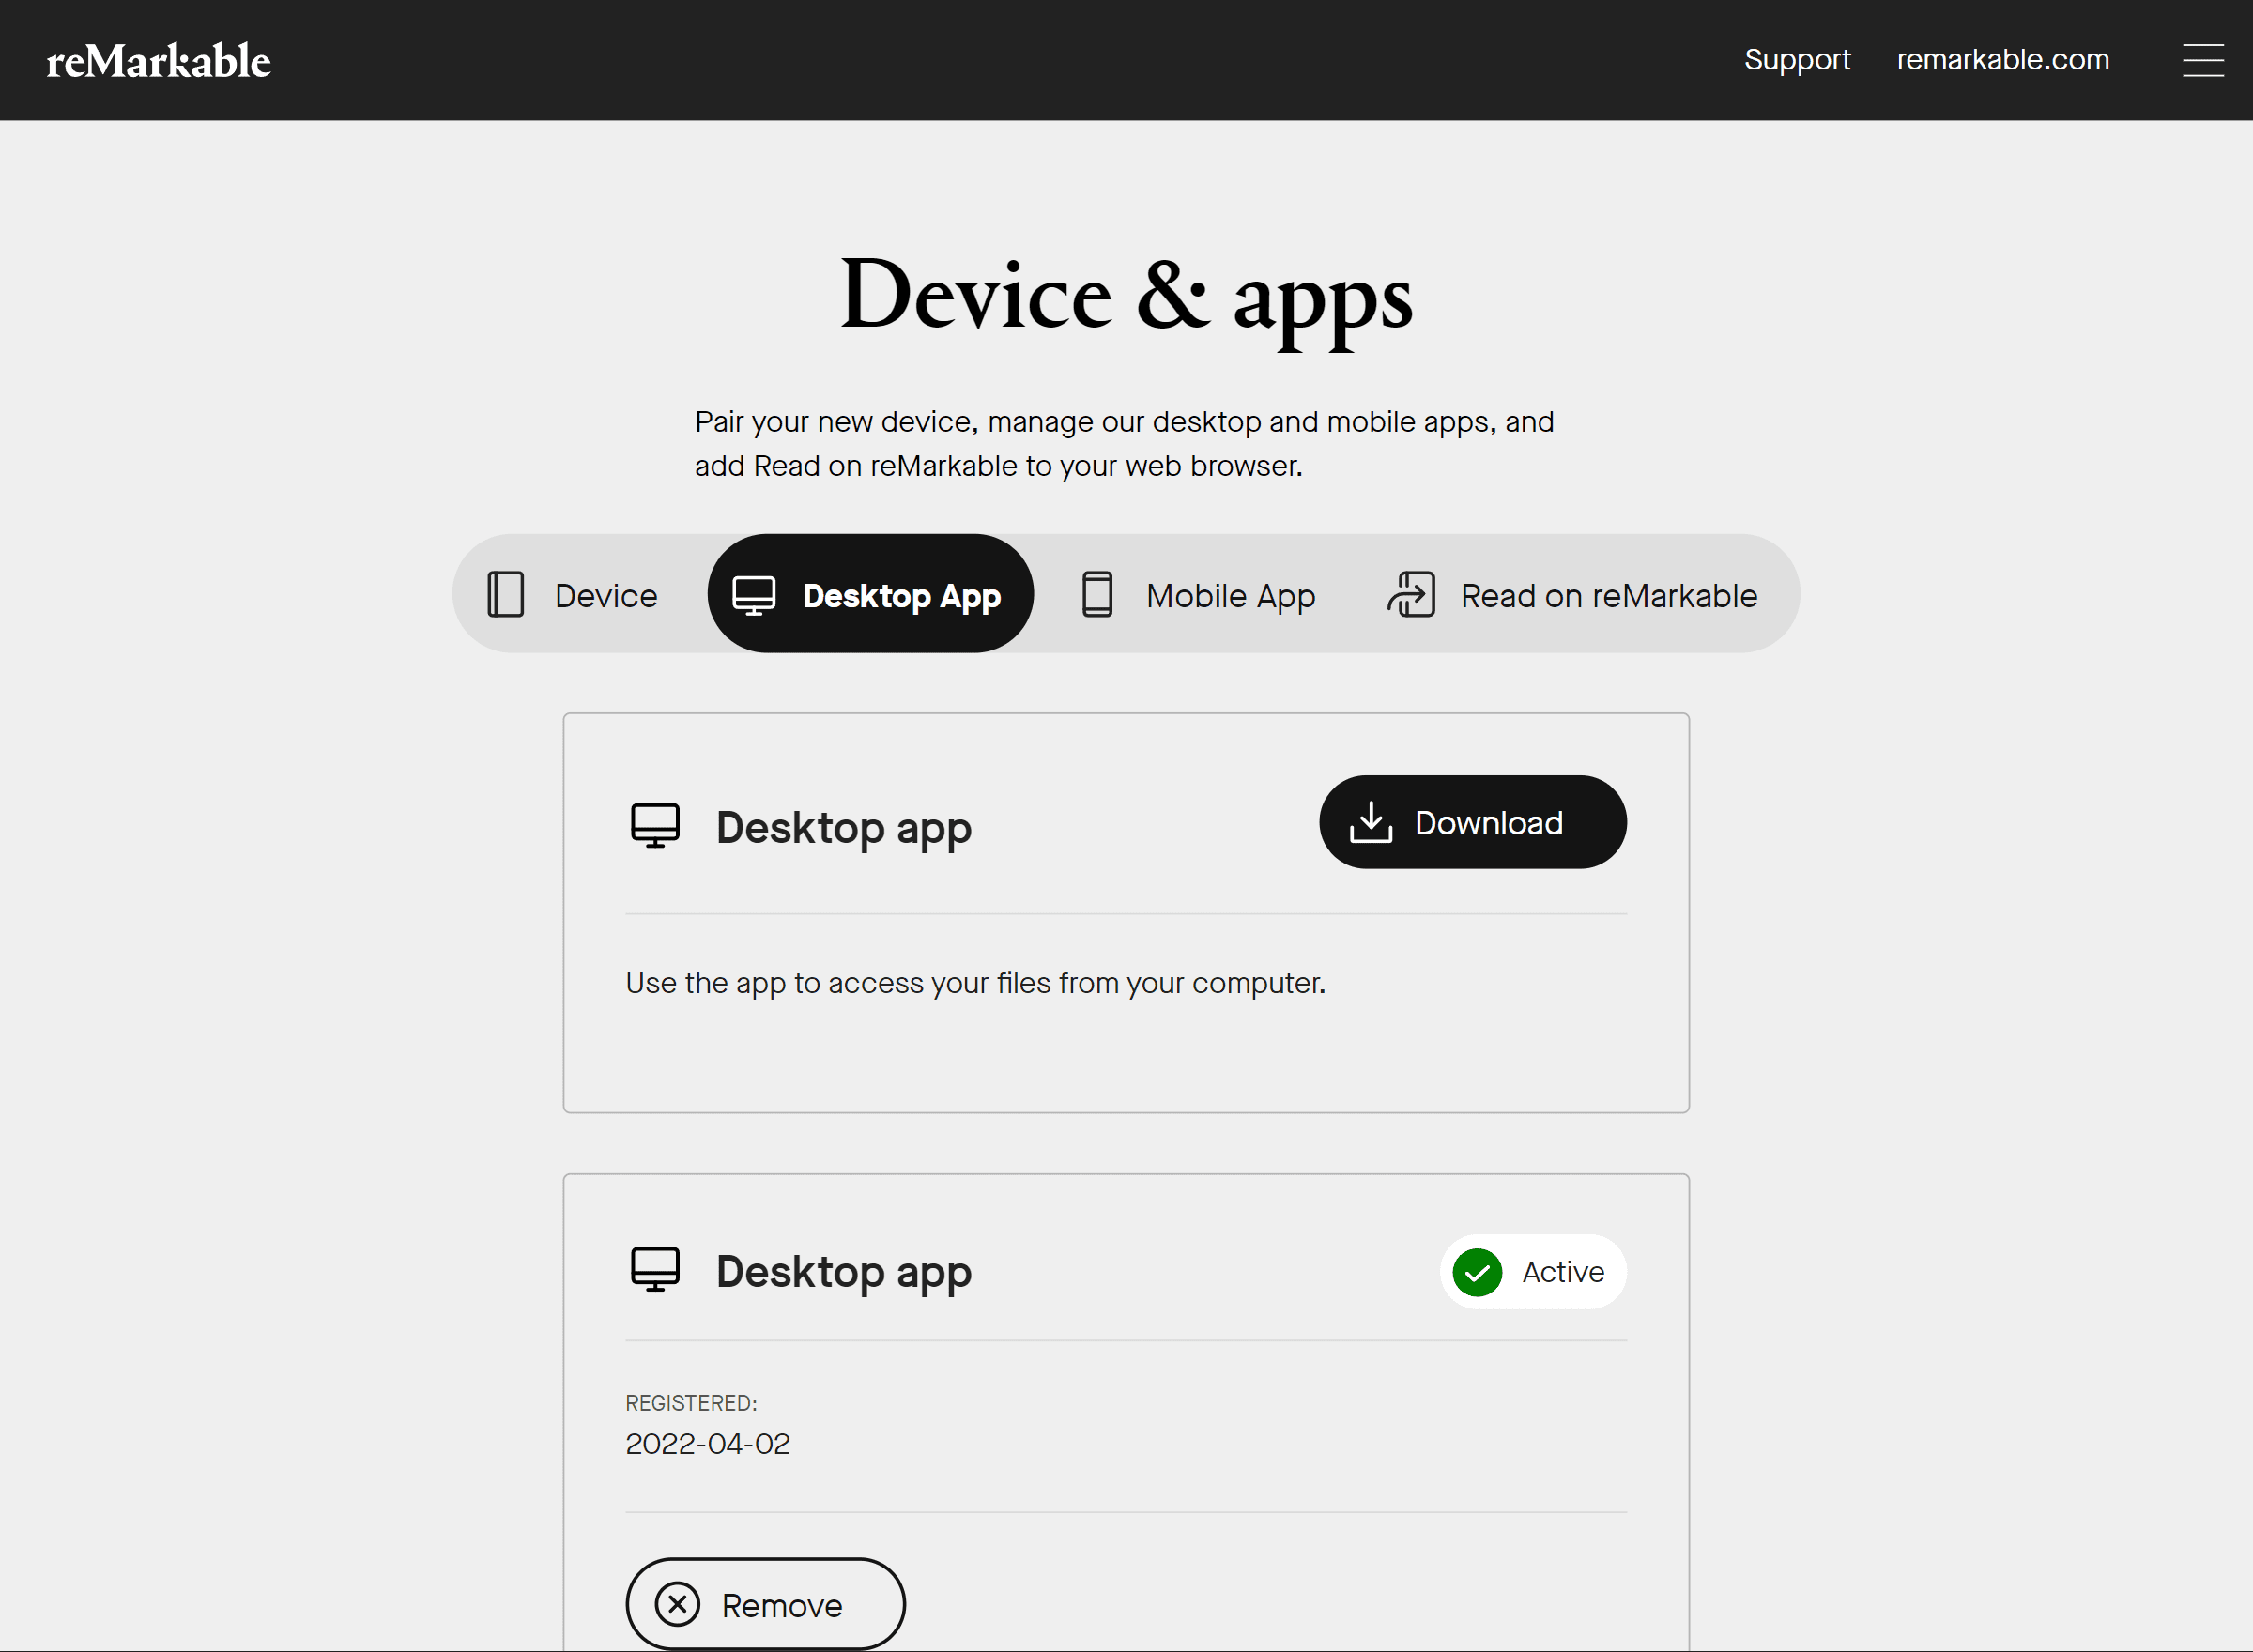
Task: Click the Mobile App phone icon
Action: [x=1097, y=594]
